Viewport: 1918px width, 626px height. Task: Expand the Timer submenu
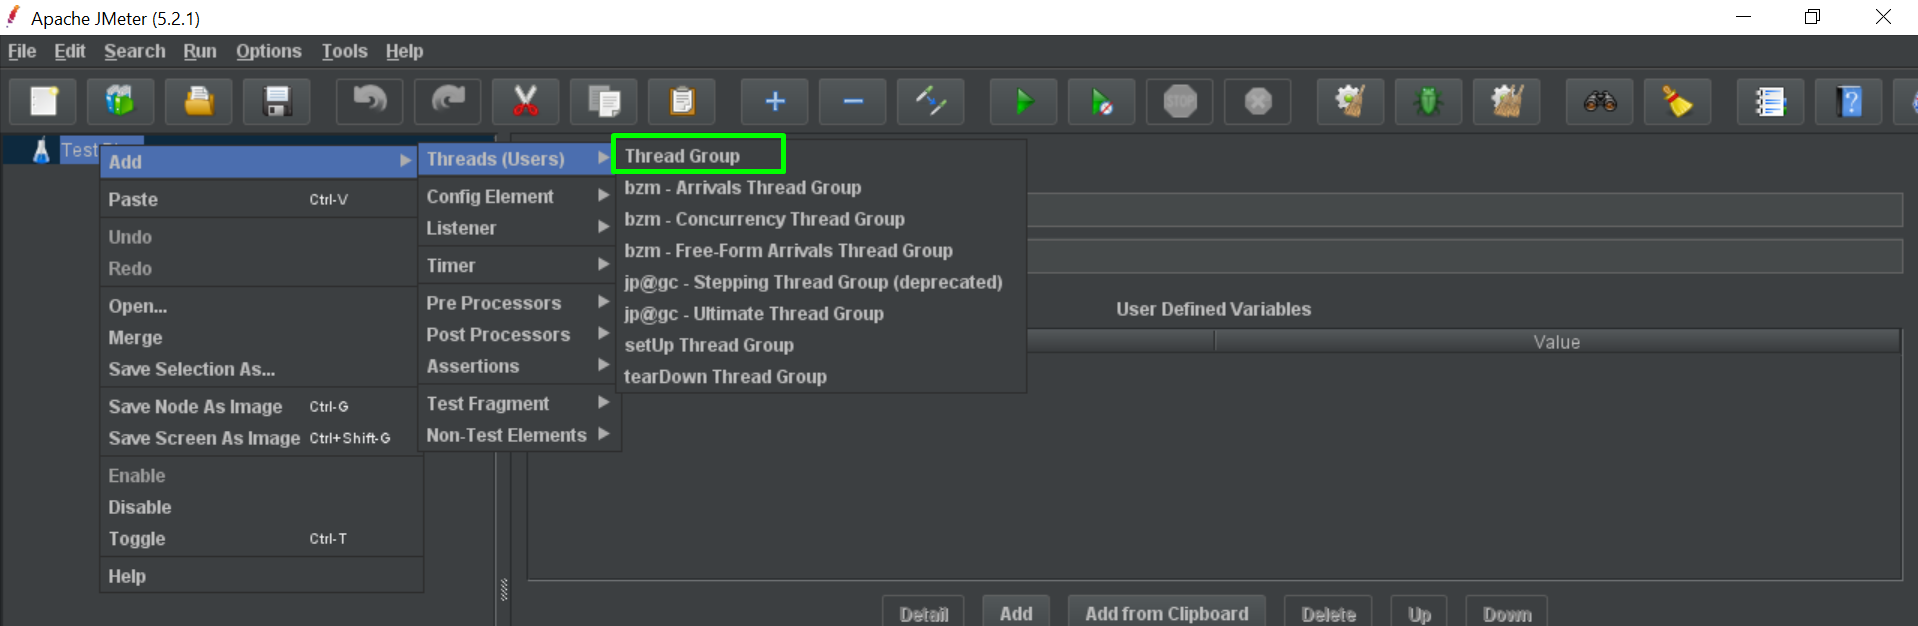pyautogui.click(x=517, y=265)
